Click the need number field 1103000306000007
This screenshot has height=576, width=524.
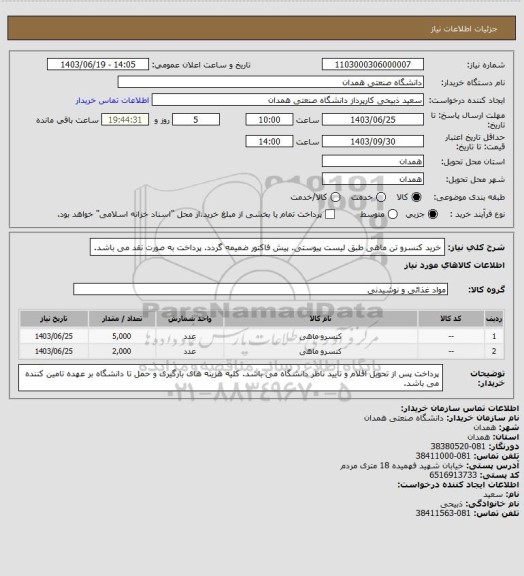[x=373, y=64]
